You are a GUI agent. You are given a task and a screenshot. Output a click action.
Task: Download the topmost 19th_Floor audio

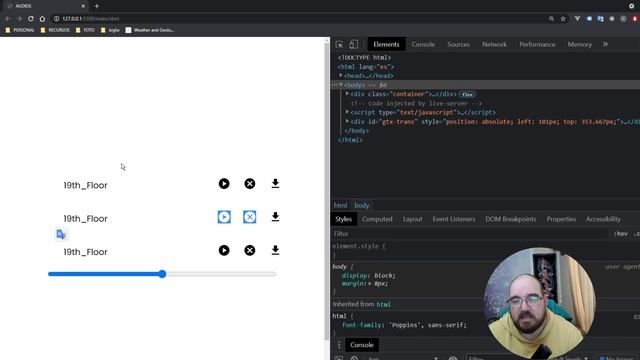coord(276,184)
